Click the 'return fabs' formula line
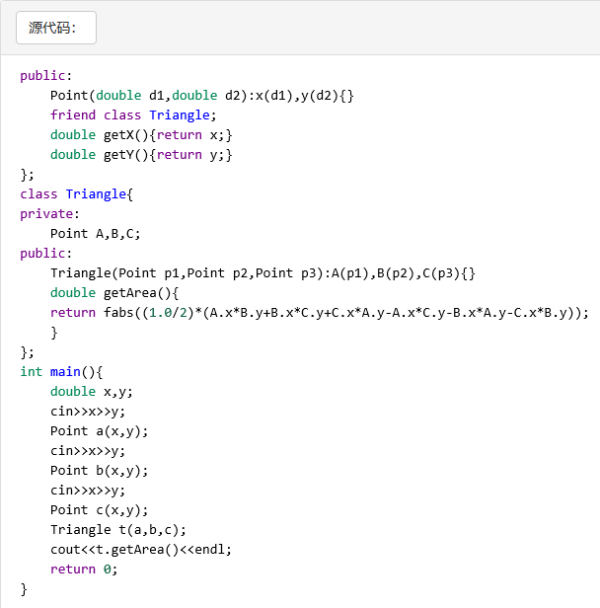This screenshot has height=608, width=600. point(319,312)
